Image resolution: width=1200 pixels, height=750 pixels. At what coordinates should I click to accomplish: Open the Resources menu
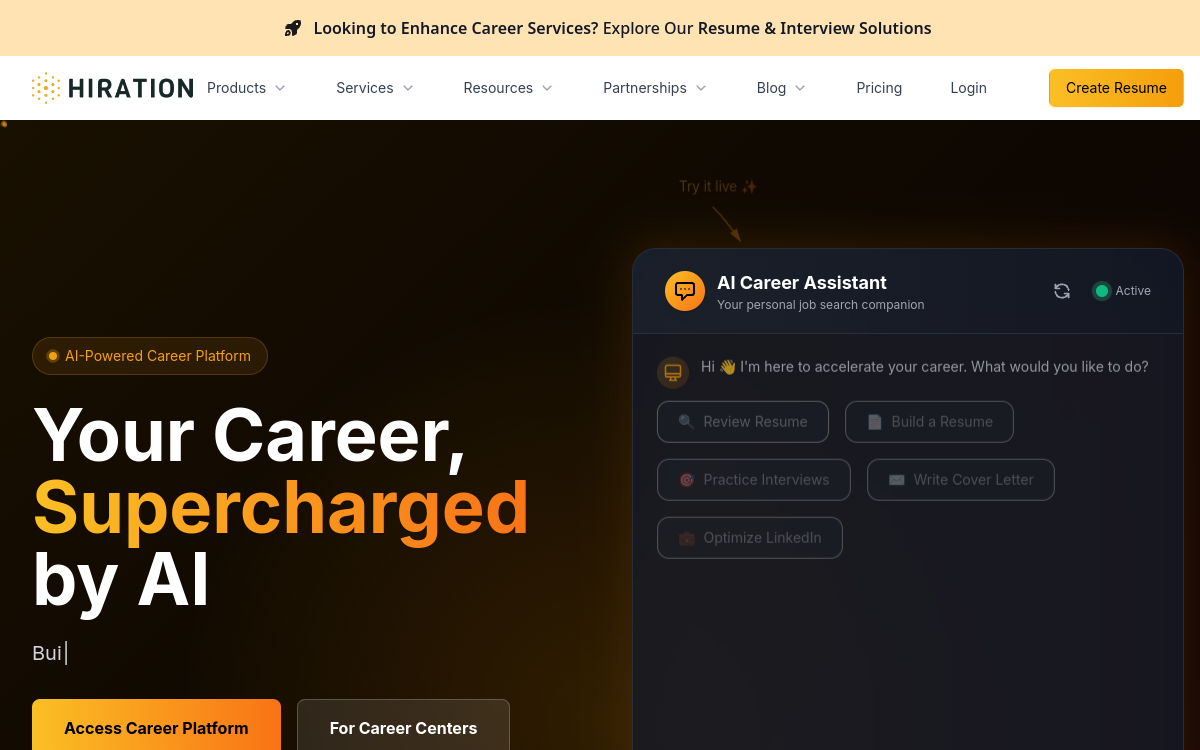click(x=508, y=88)
